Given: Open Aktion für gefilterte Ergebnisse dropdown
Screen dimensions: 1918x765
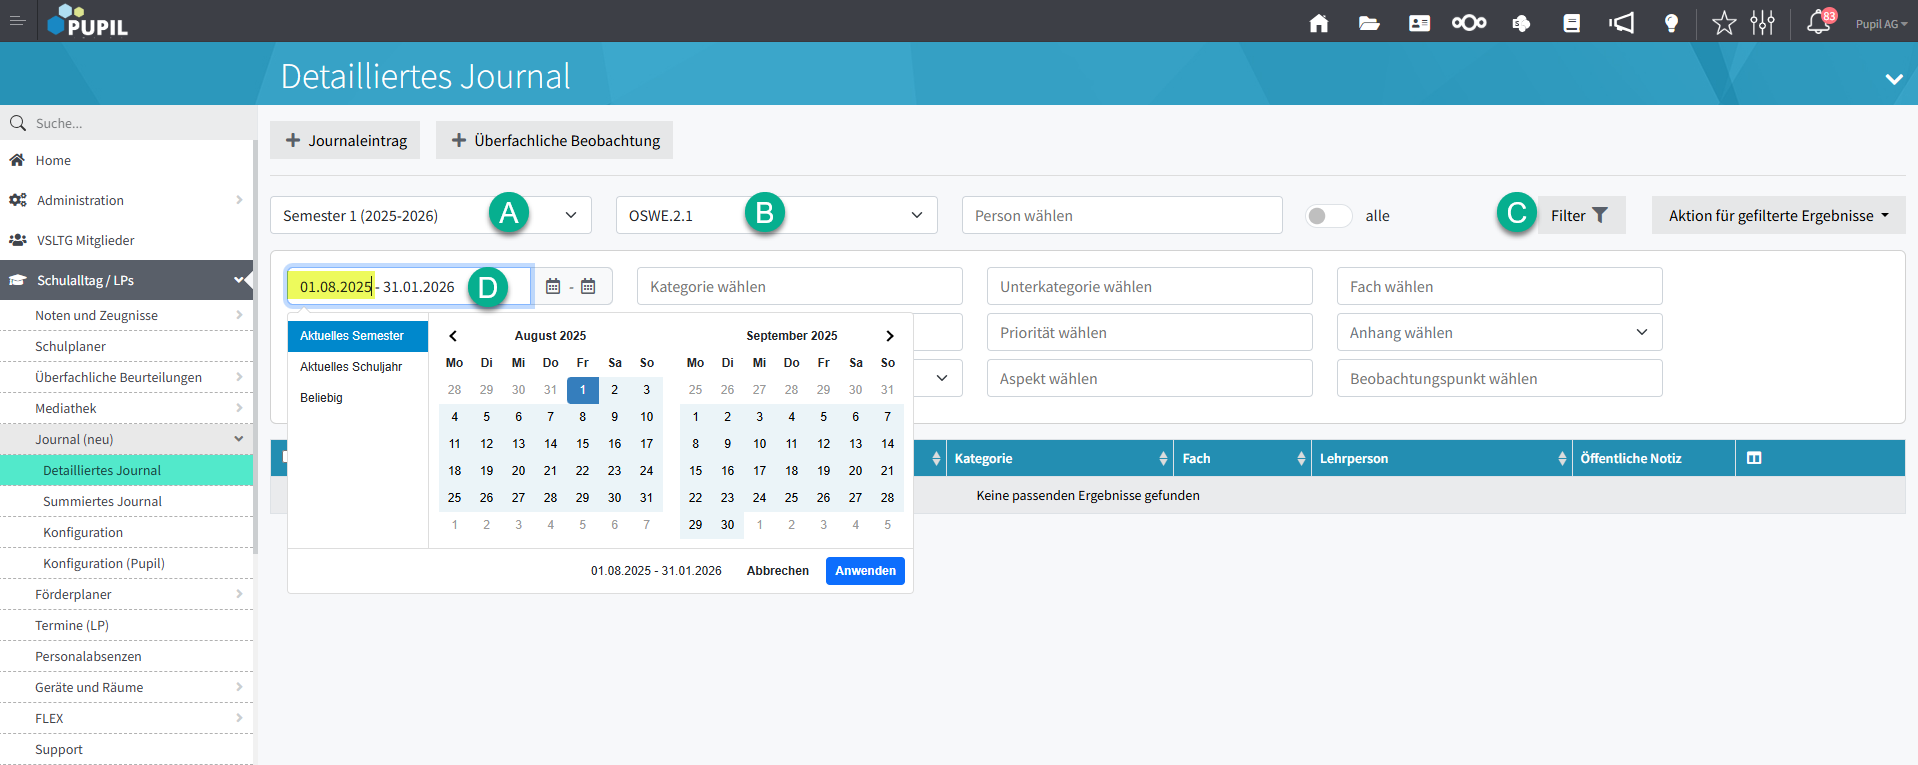Looking at the screenshot, I should point(1779,215).
